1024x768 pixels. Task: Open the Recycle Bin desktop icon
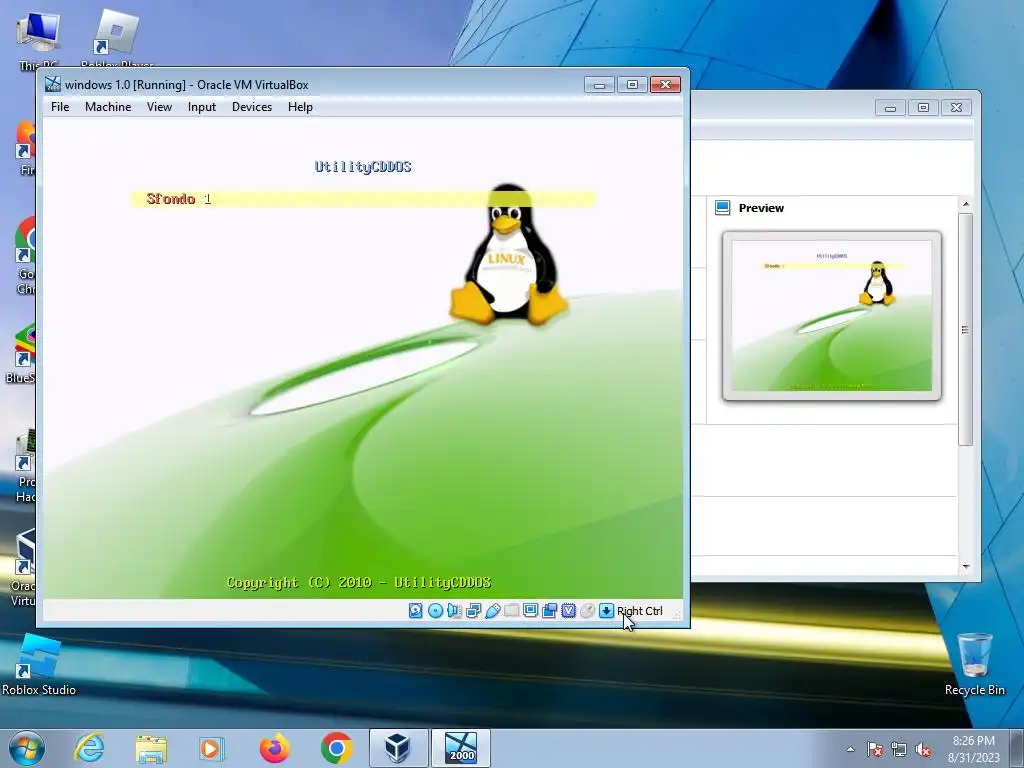(x=974, y=664)
